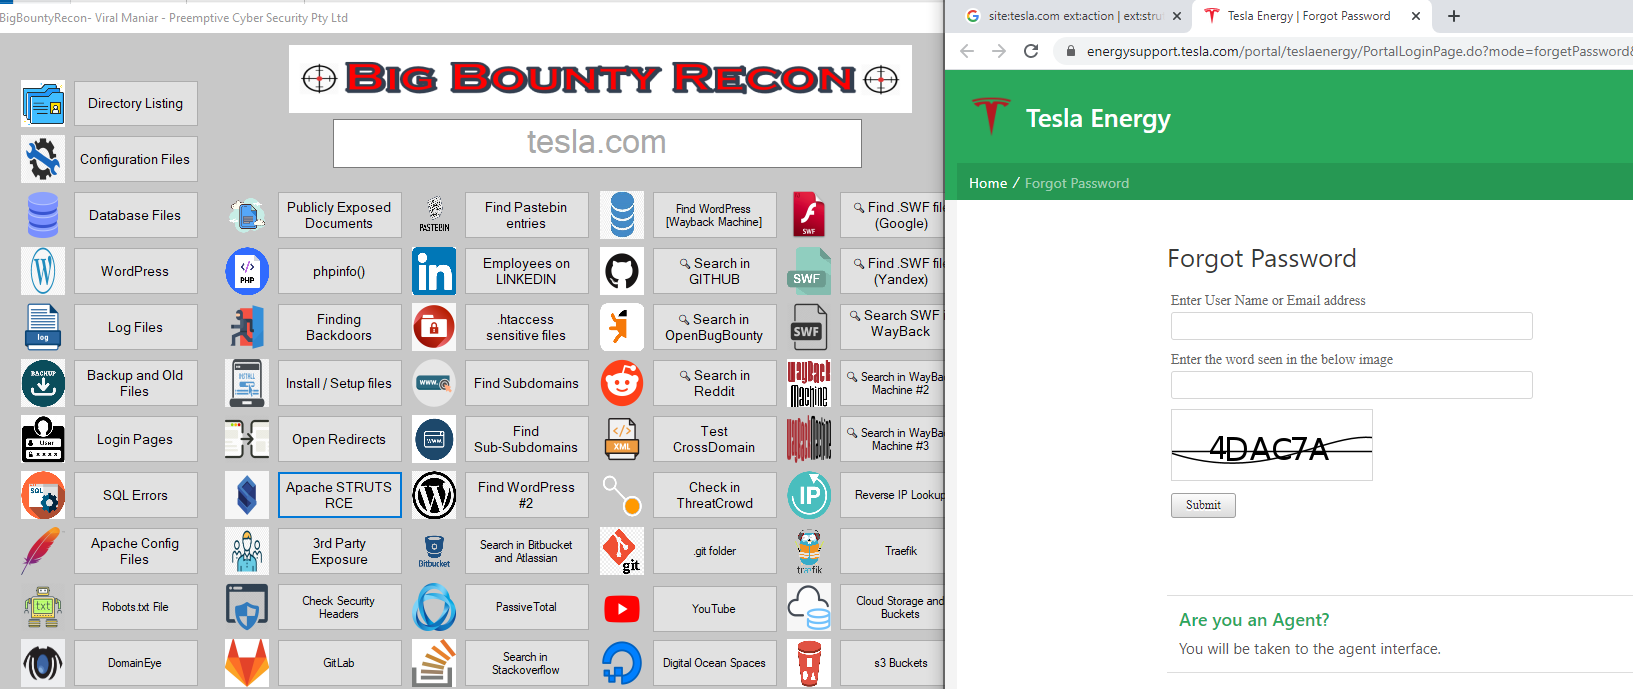
Task: Click the Test CrossDomain button
Action: pos(714,439)
